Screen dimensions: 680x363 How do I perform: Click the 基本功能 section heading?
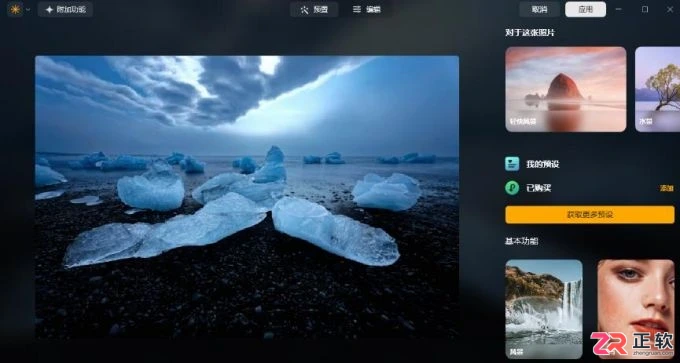[521, 241]
